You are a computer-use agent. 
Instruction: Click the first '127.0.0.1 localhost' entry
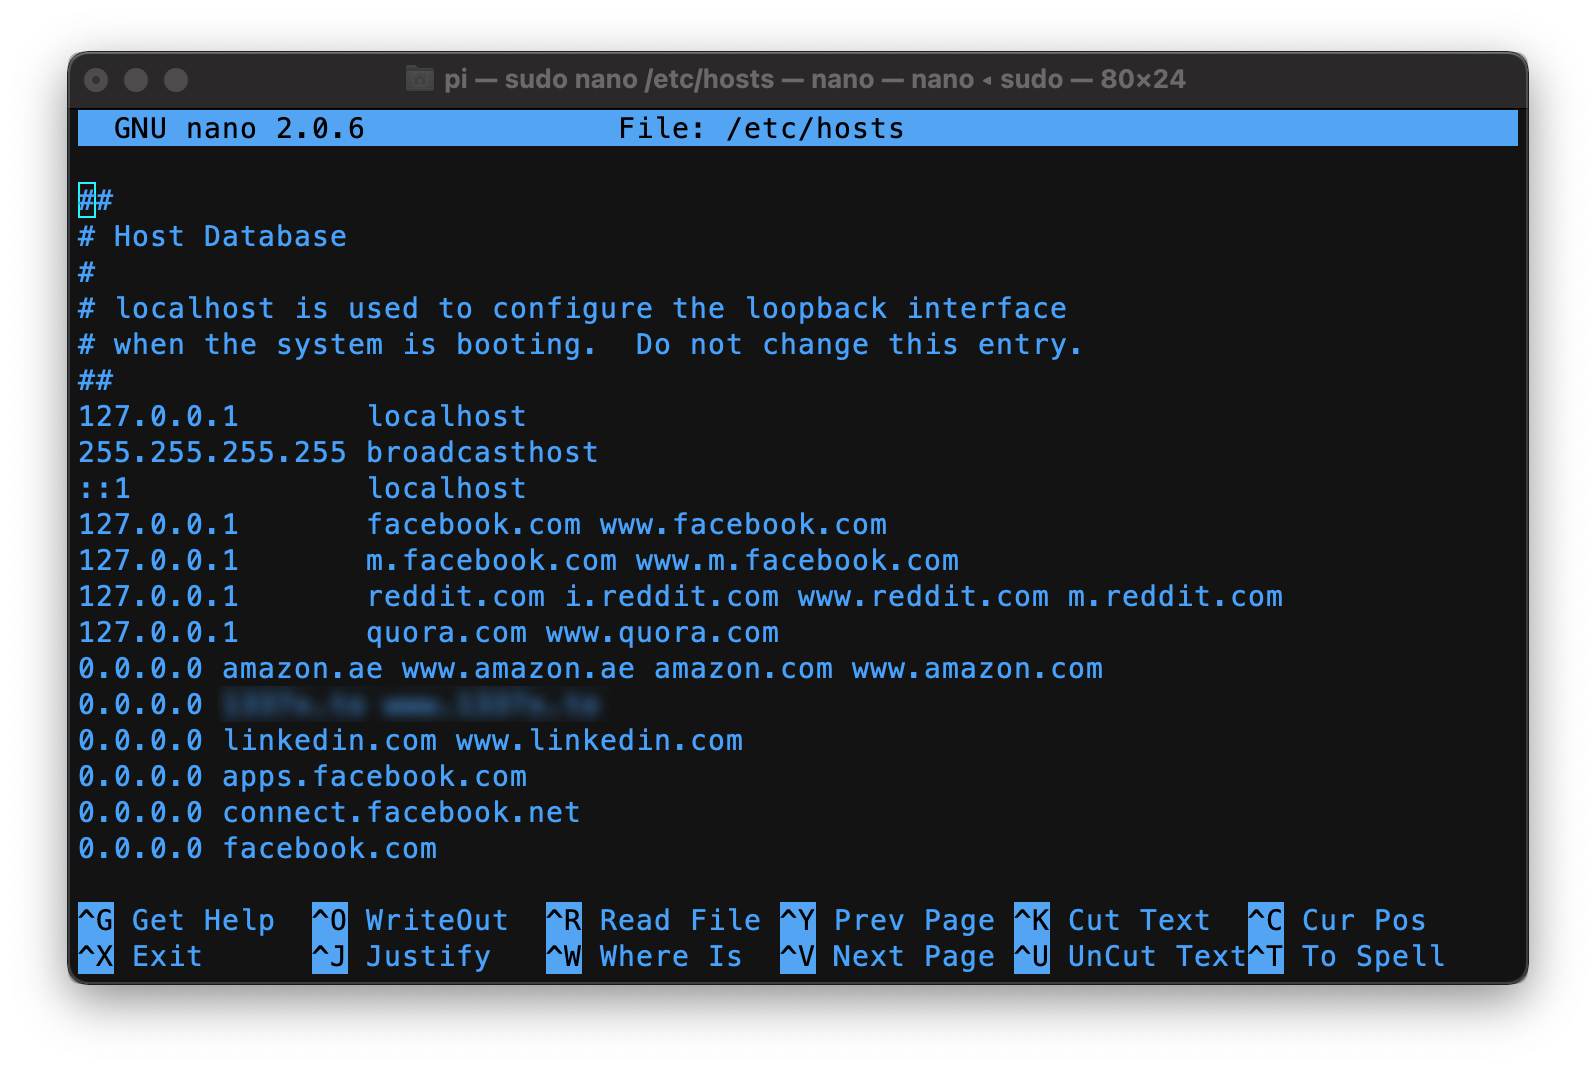pyautogui.click(x=302, y=416)
